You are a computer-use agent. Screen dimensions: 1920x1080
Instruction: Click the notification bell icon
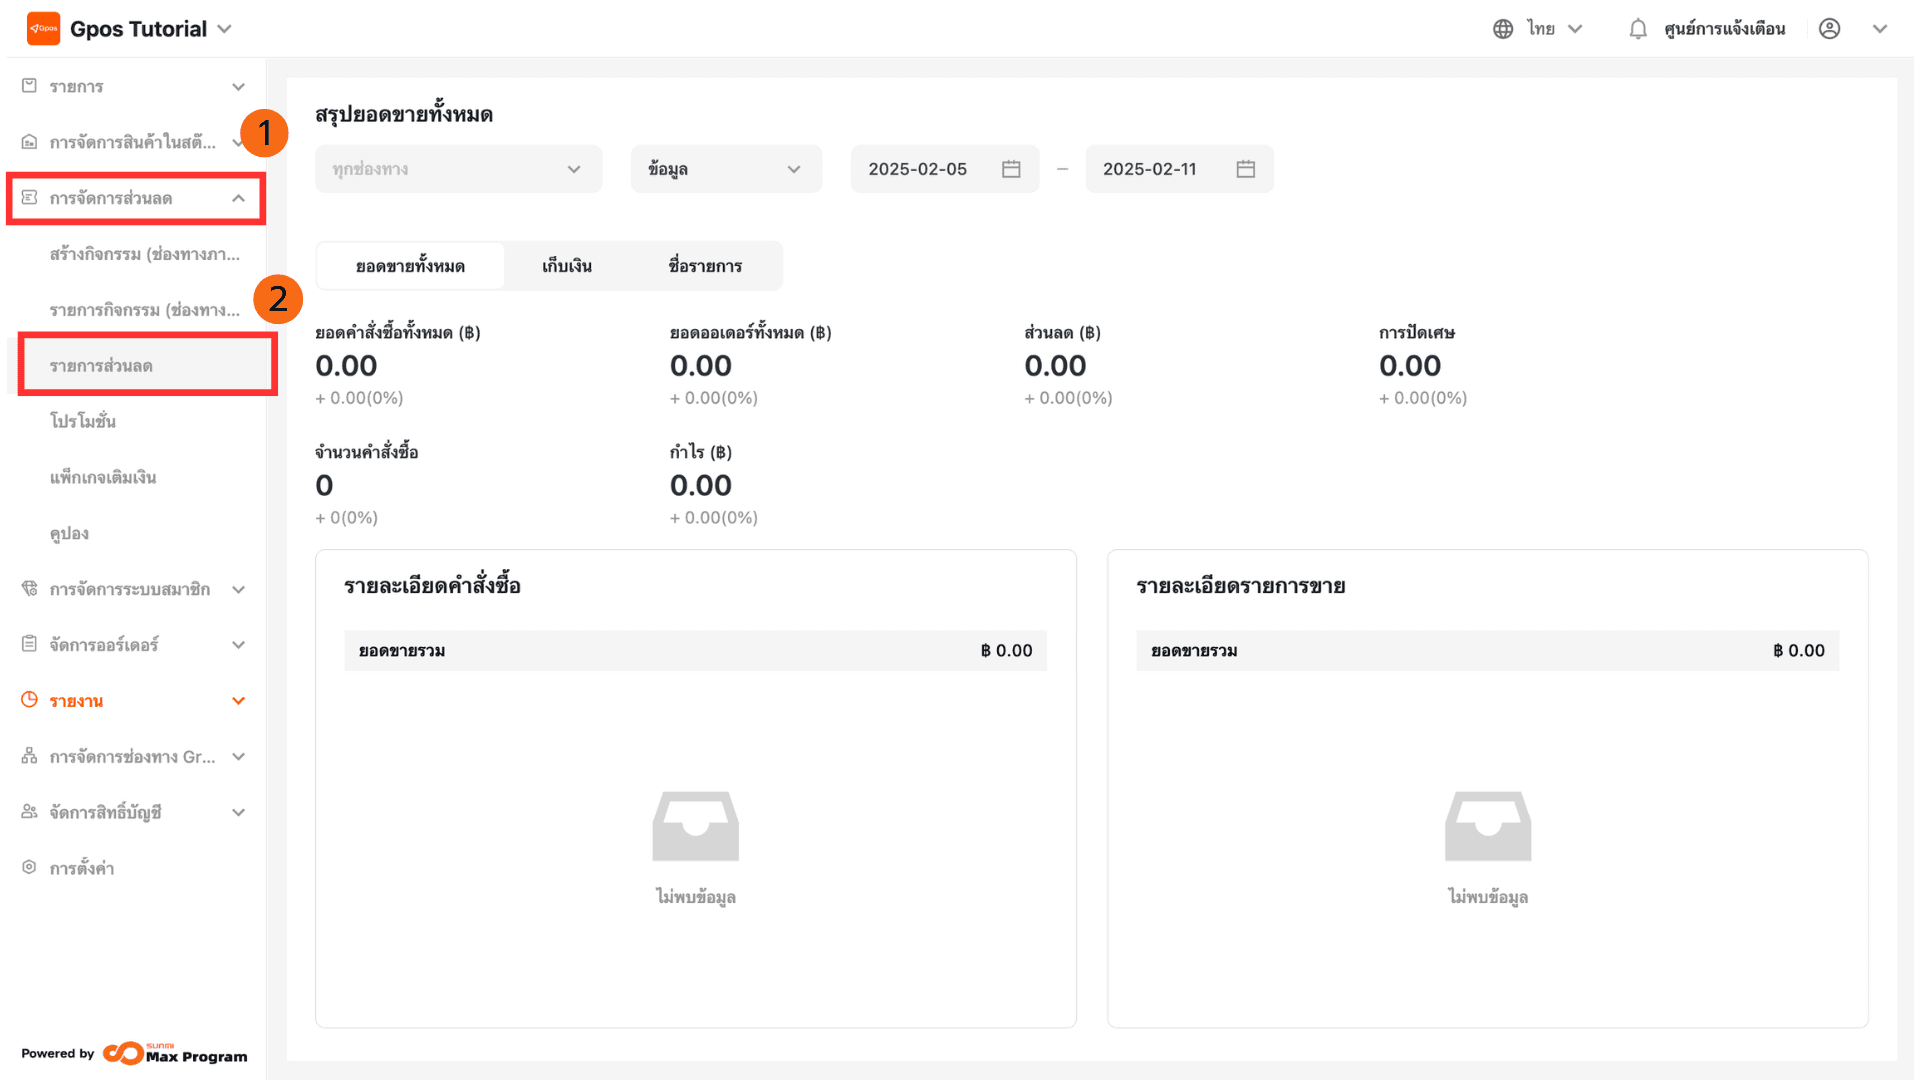(x=1637, y=29)
